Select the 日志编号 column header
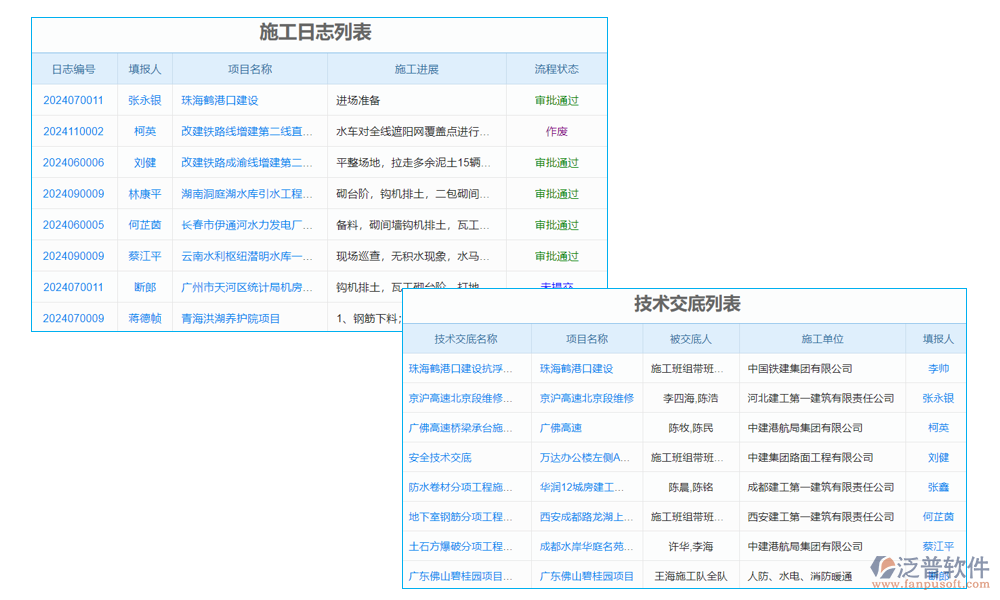The height and width of the screenshot is (600, 1000). pyautogui.click(x=72, y=68)
